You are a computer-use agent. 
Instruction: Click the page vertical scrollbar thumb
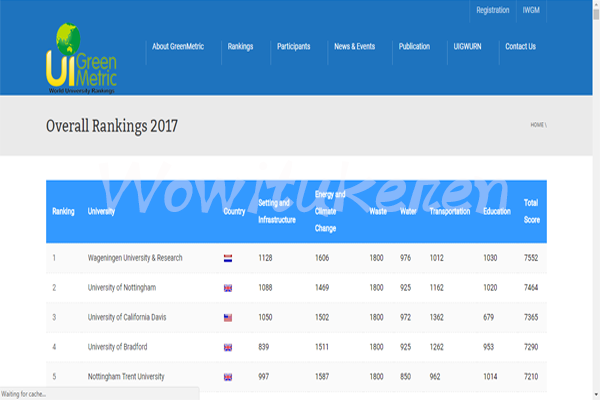(596, 14)
